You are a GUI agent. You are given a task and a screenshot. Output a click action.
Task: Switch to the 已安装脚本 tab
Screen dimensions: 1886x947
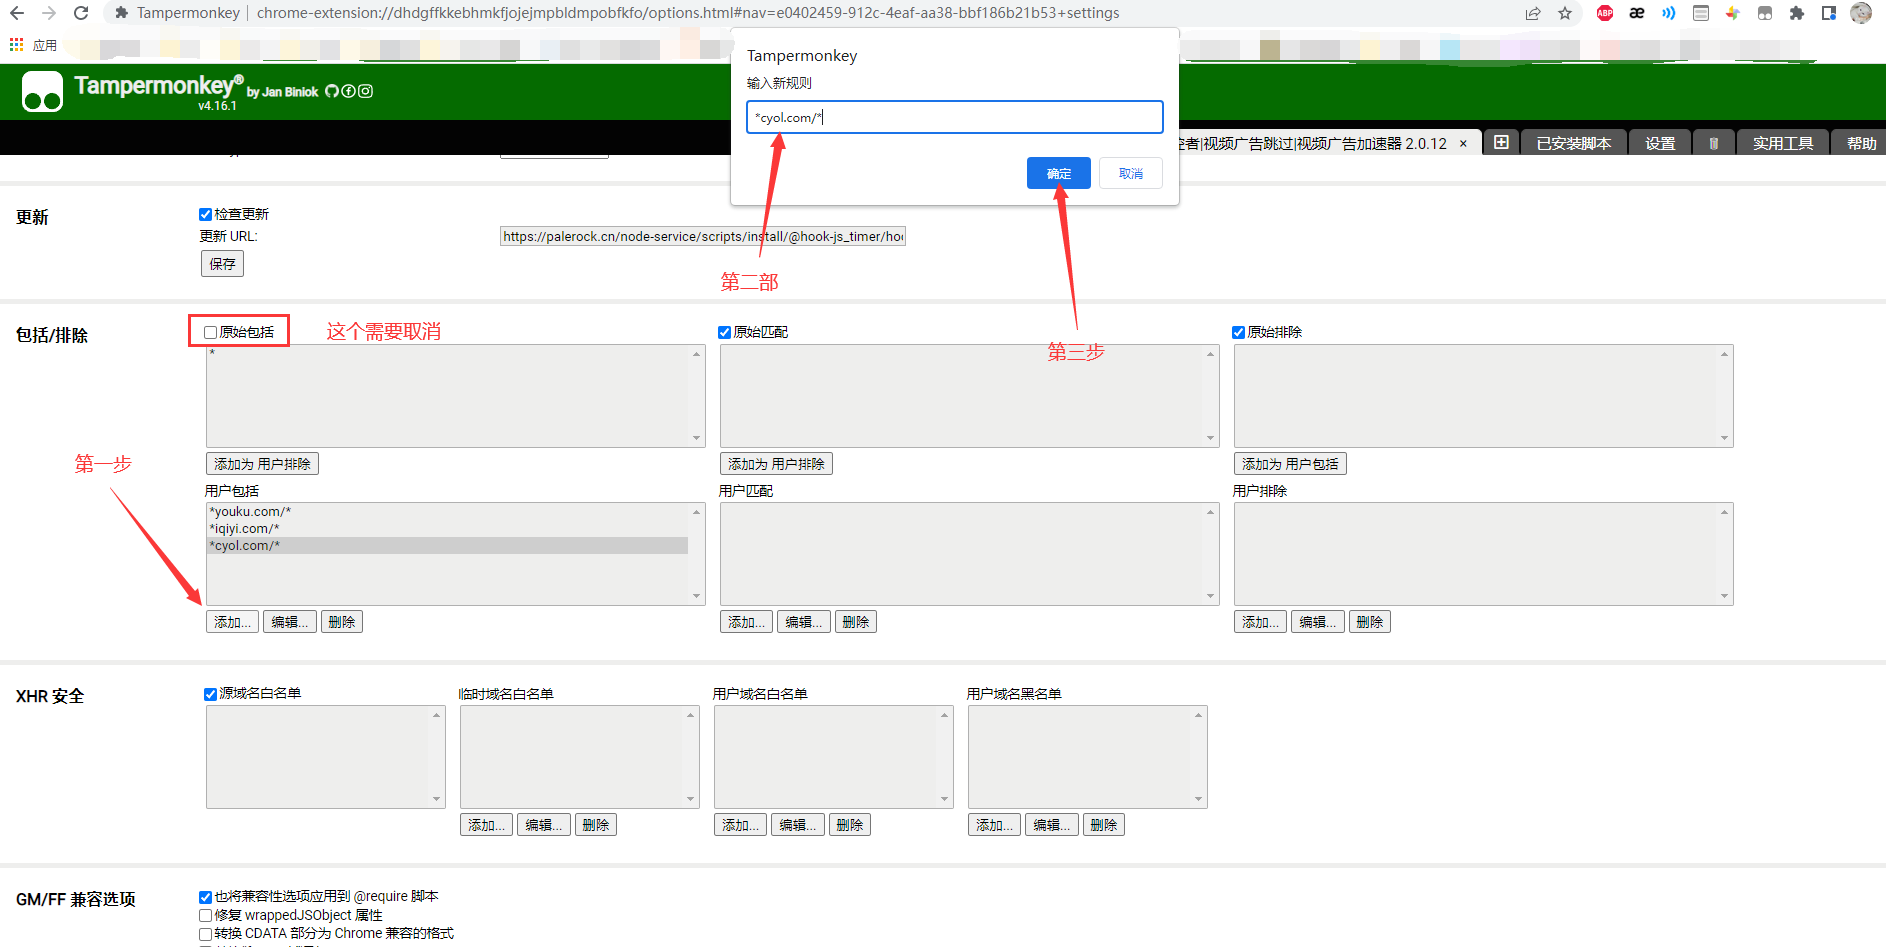point(1573,143)
